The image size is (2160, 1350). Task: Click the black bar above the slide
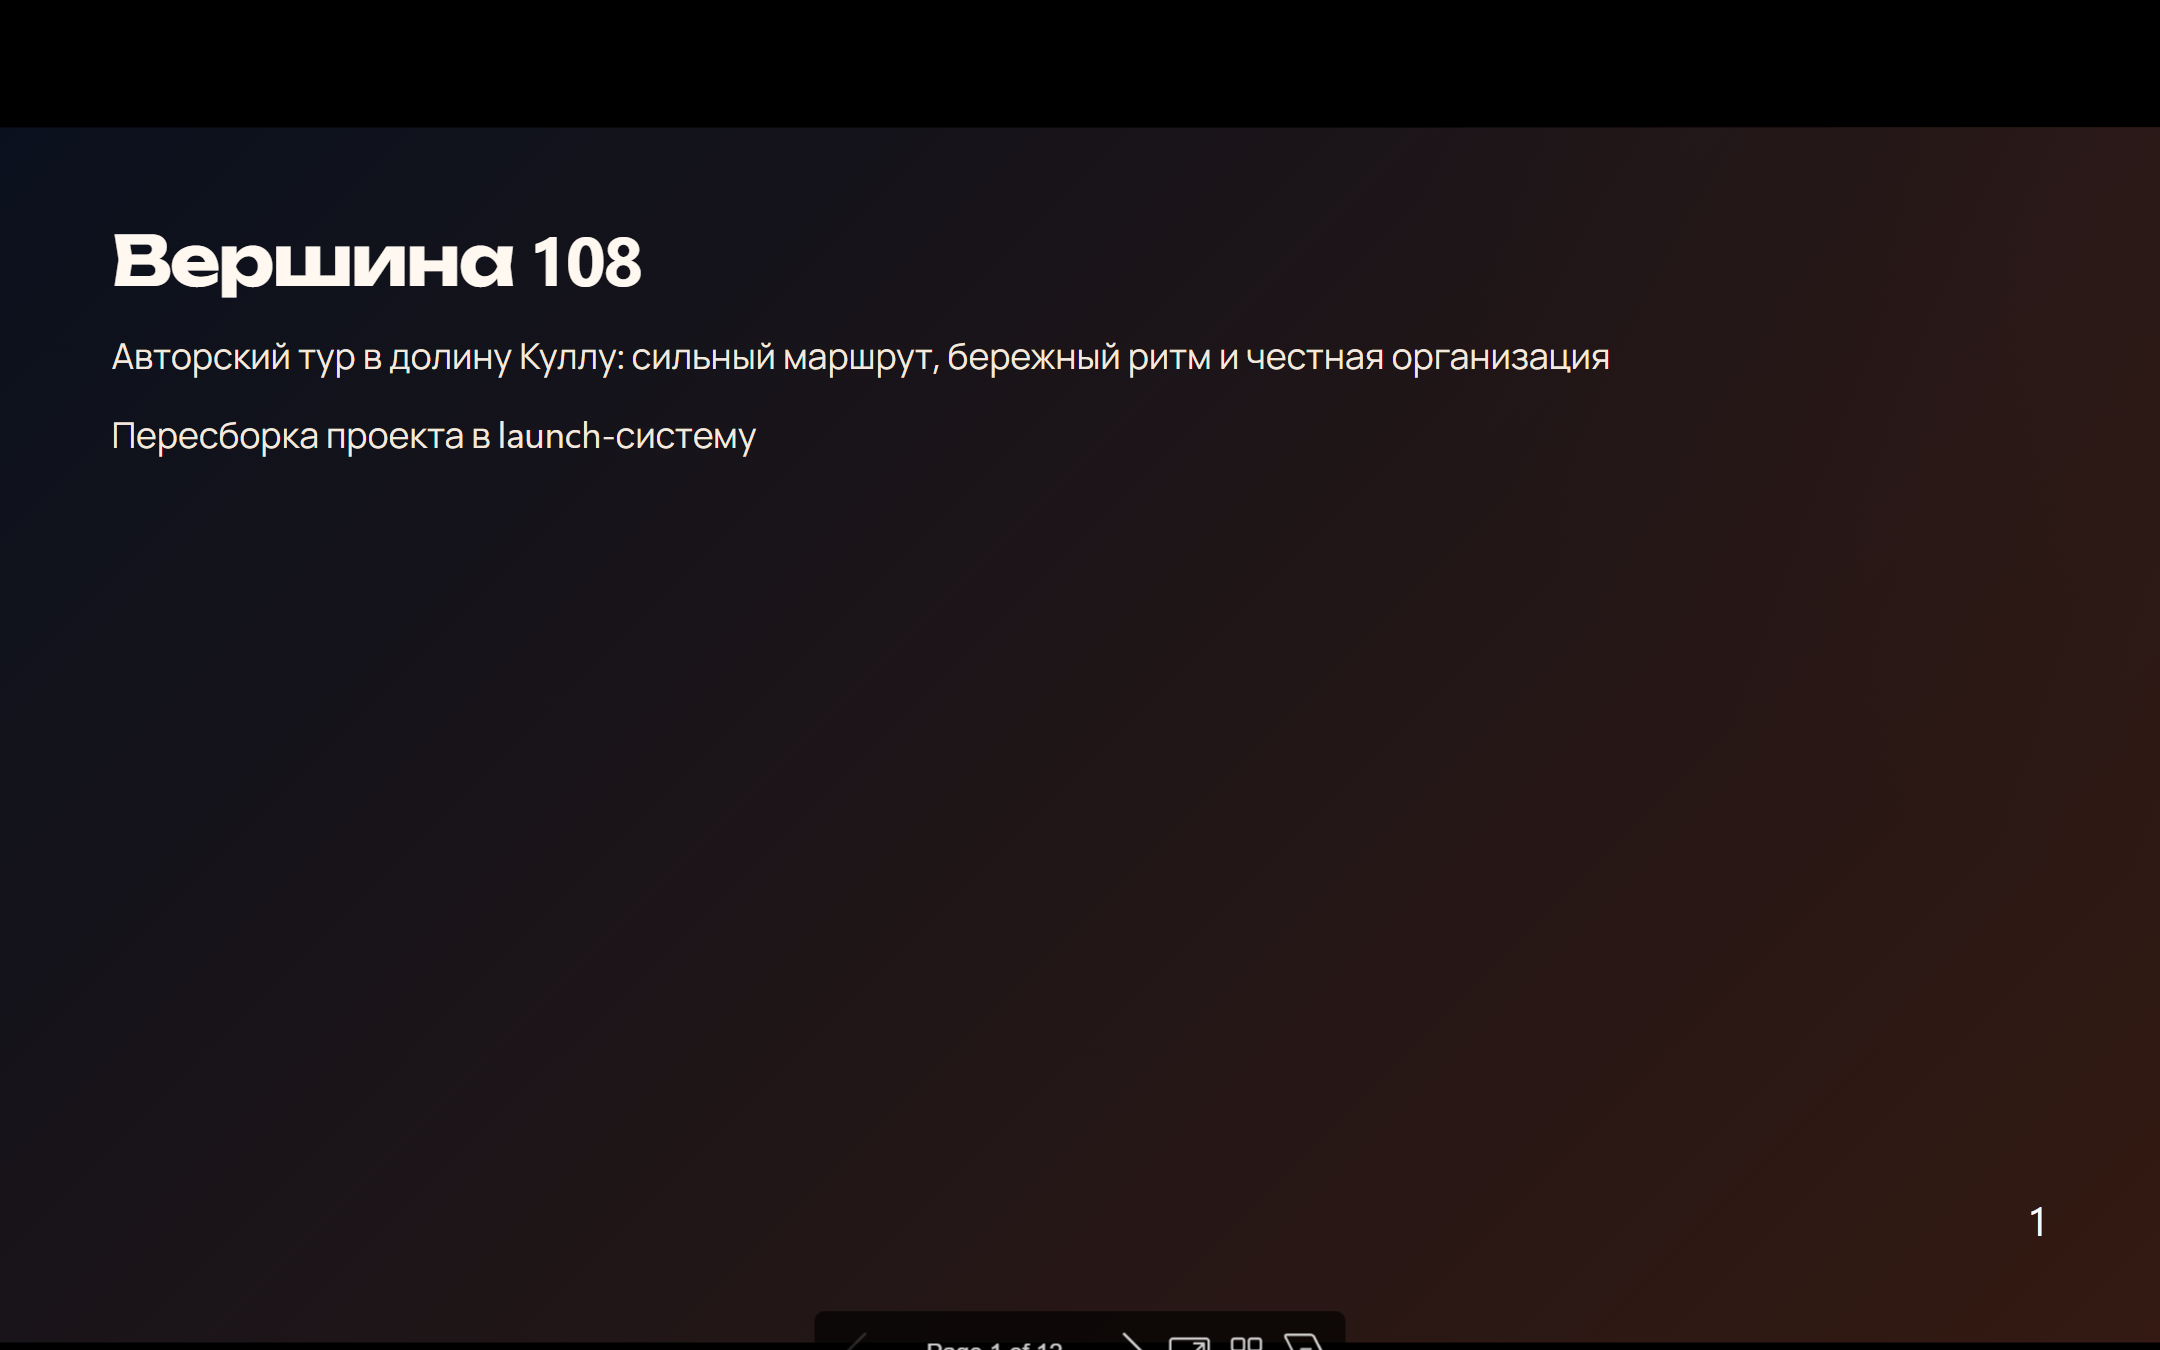1080,63
